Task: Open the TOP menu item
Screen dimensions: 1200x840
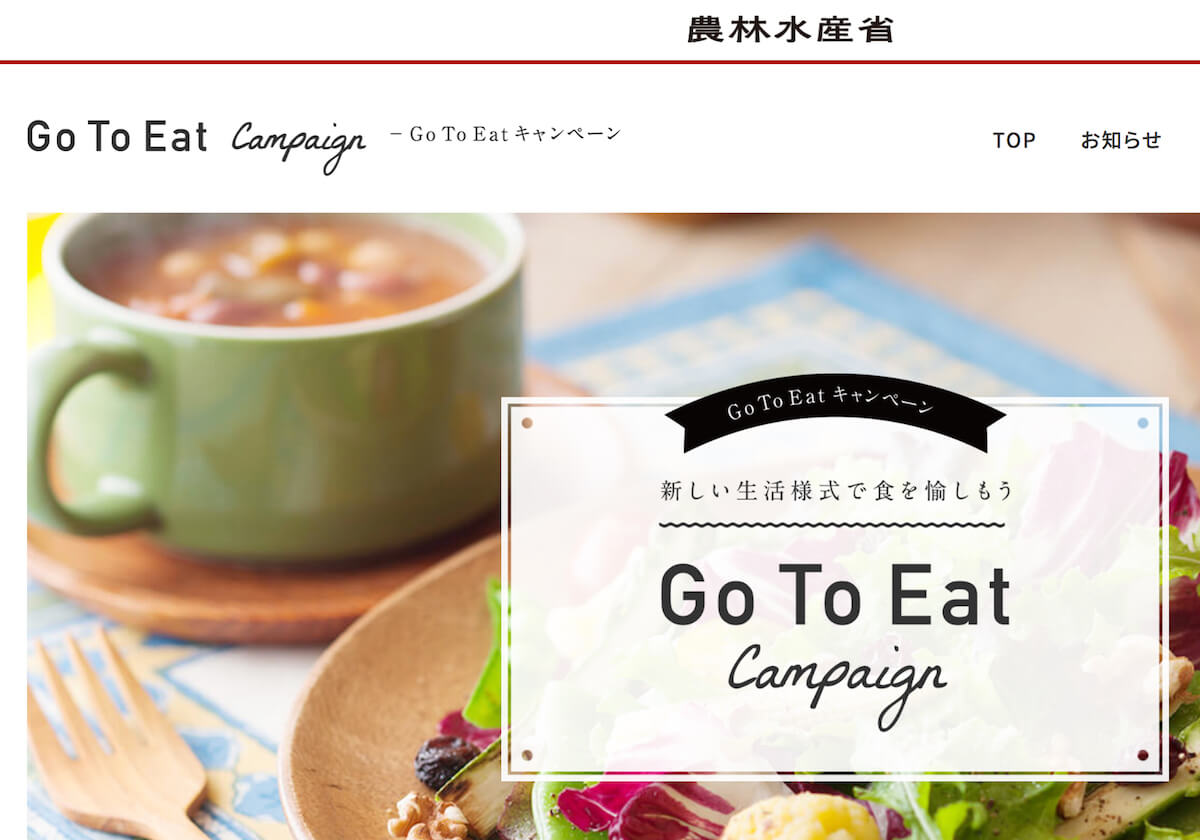Action: (1014, 141)
